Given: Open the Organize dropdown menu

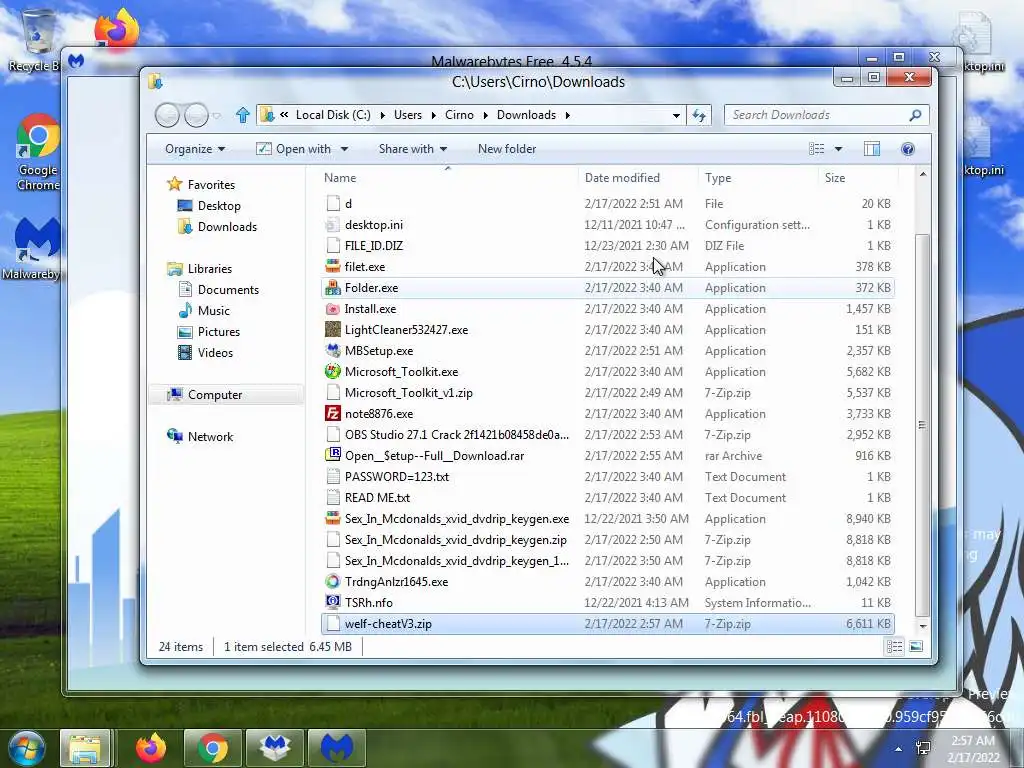Looking at the screenshot, I should 195,149.
